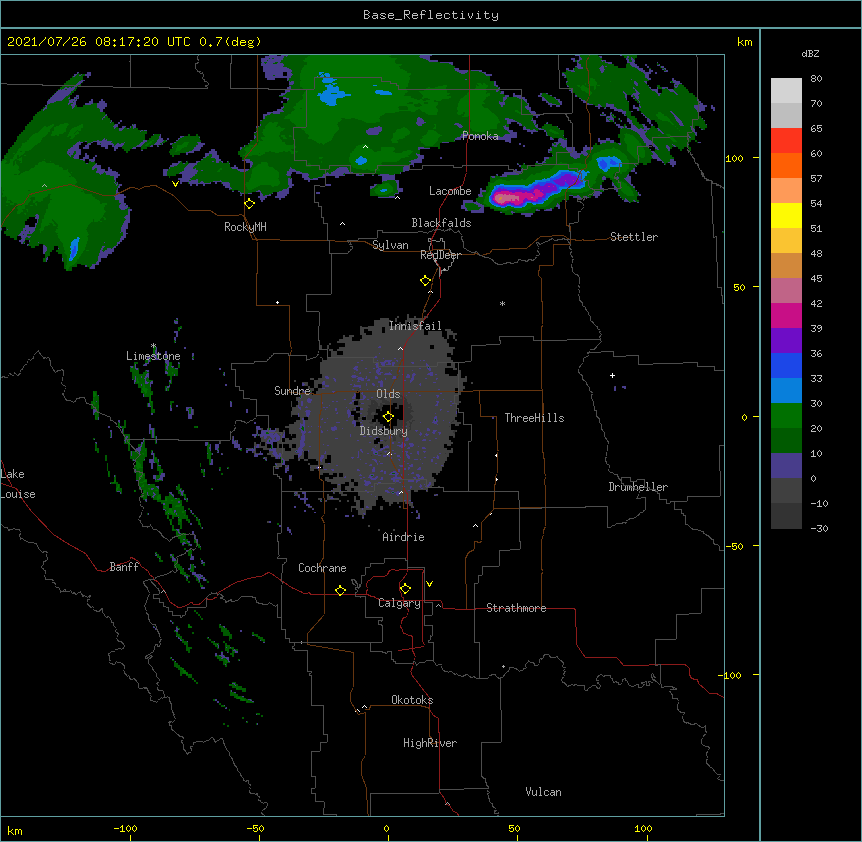The image size is (862, 842).
Task: Select the yellow diamond marker south of RedDeer
Action: click(x=426, y=281)
